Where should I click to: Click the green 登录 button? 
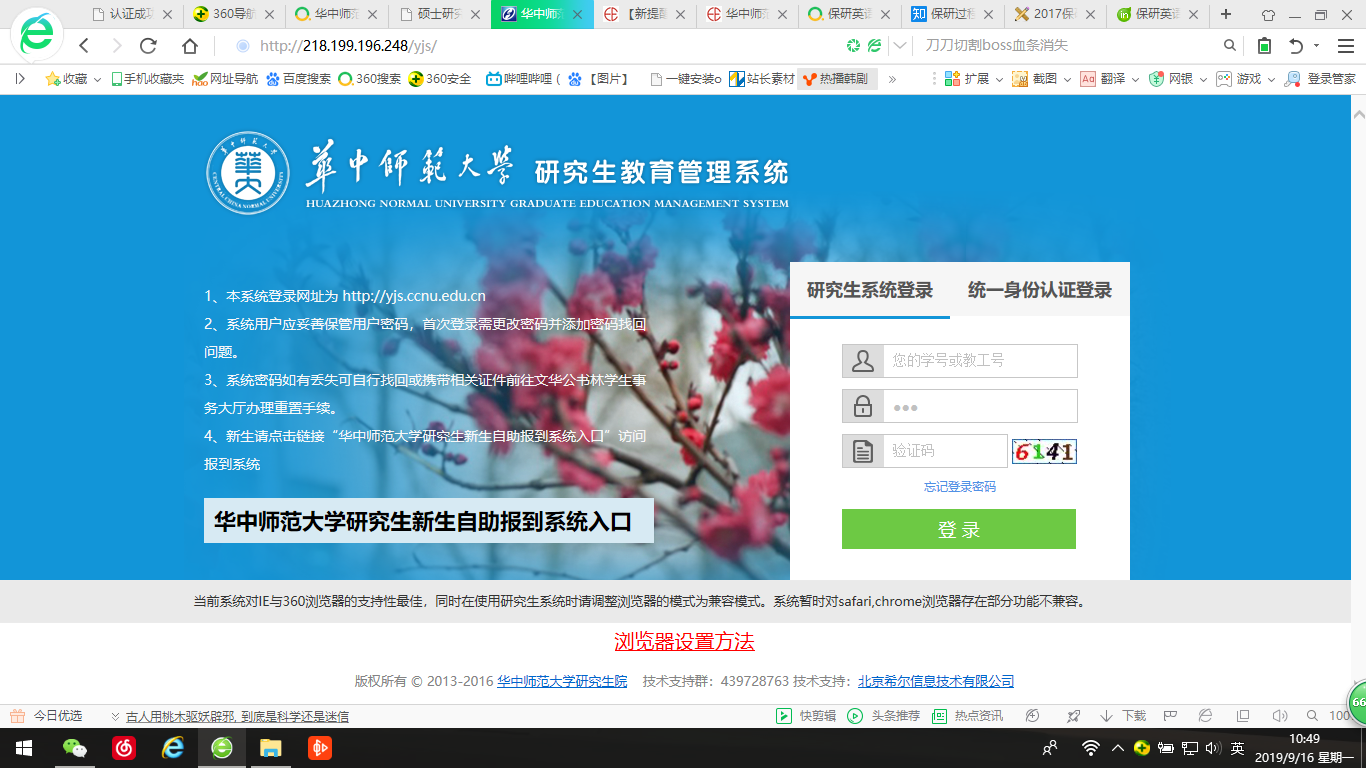tap(959, 529)
